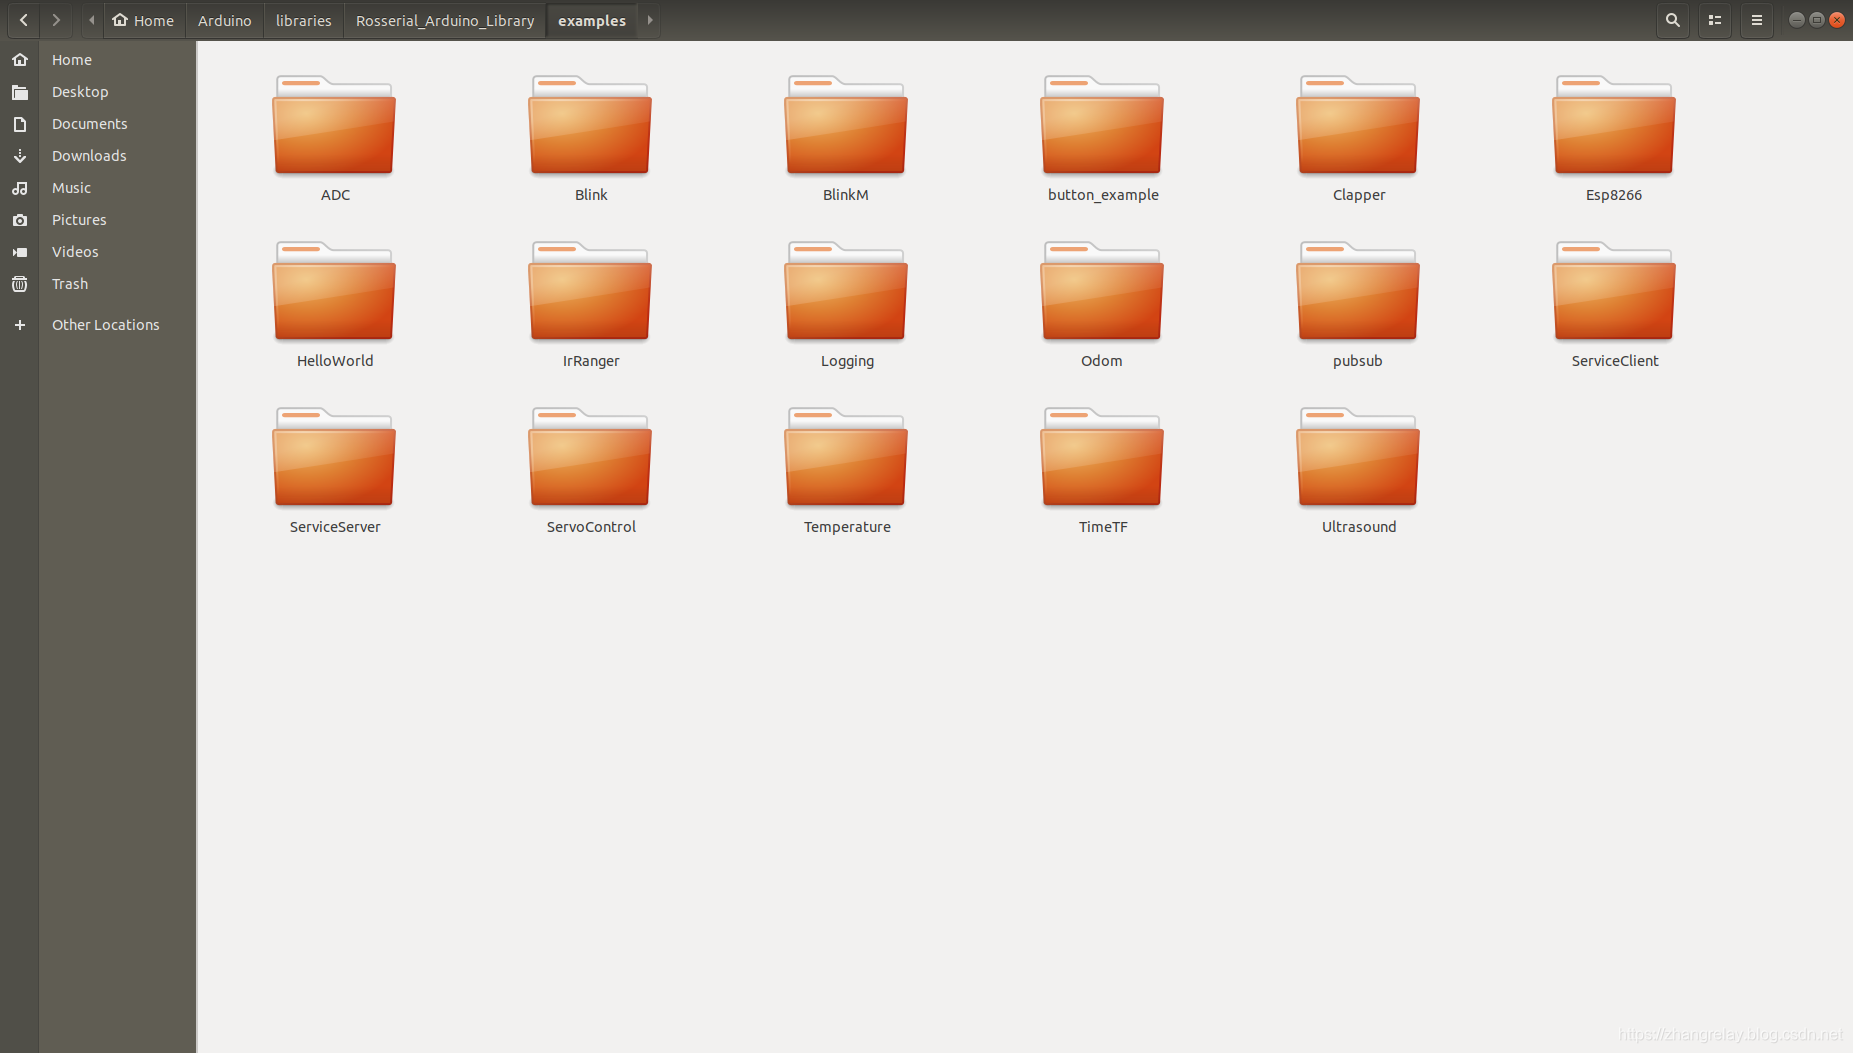Open the hamburger options menu
Viewport: 1853px width, 1053px height.
point(1757,20)
